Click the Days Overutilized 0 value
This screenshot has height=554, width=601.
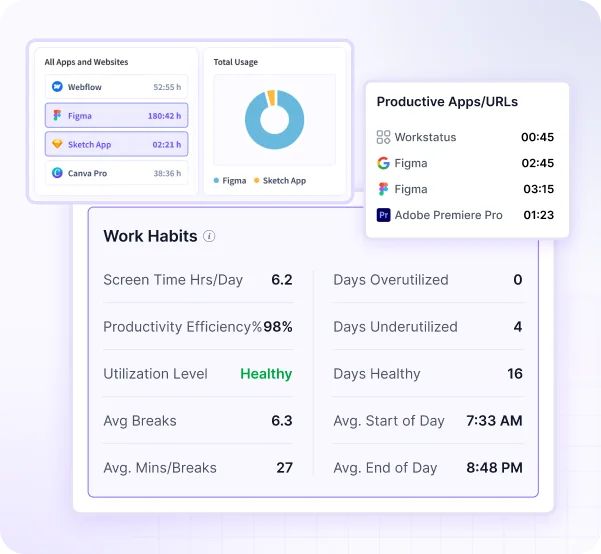[518, 280]
